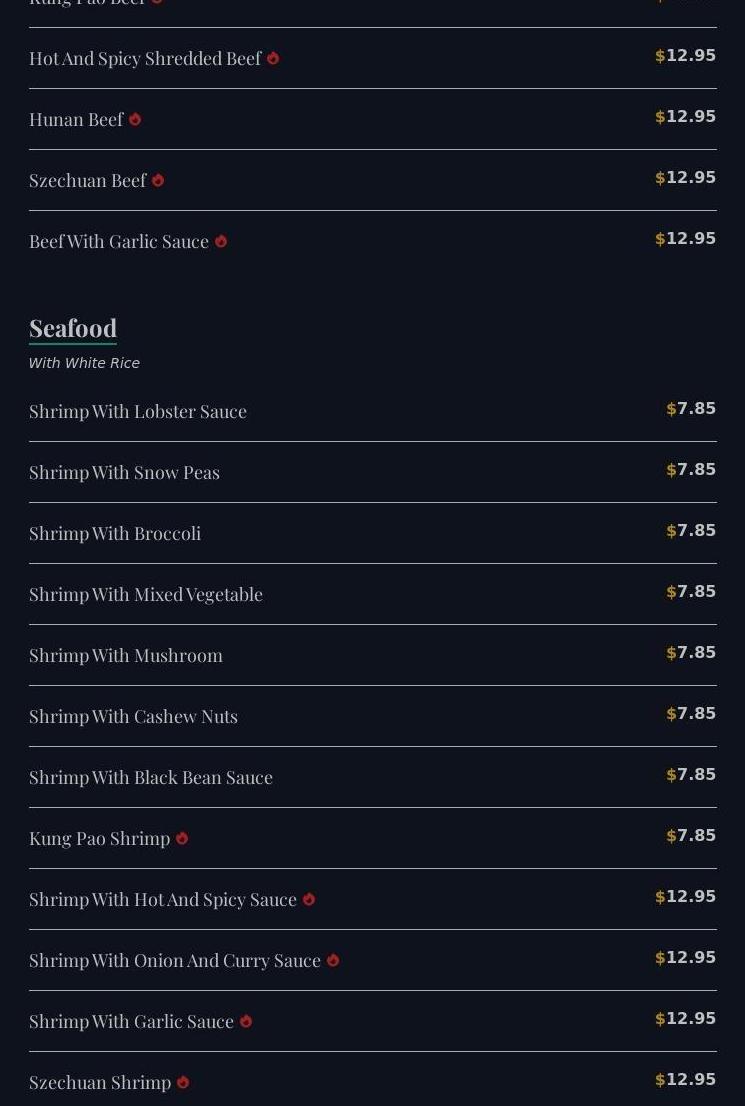Select the Shrimp With Mixed Vegetable item
This screenshot has width=745, height=1106.
372,594
